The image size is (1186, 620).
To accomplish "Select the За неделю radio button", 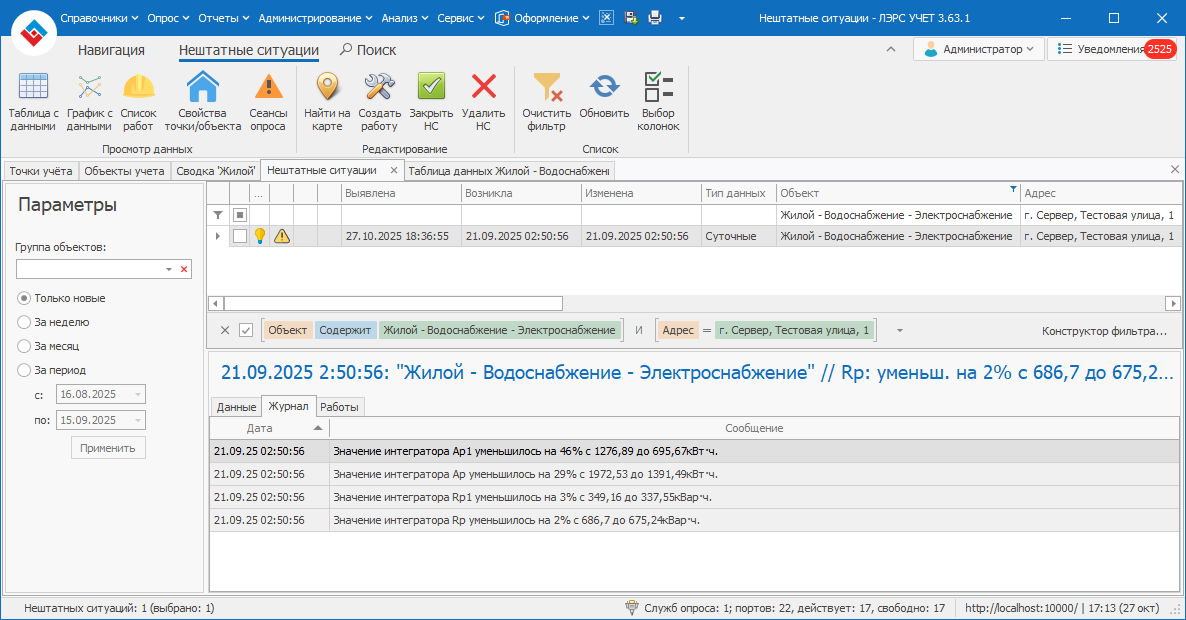I will (x=24, y=322).
